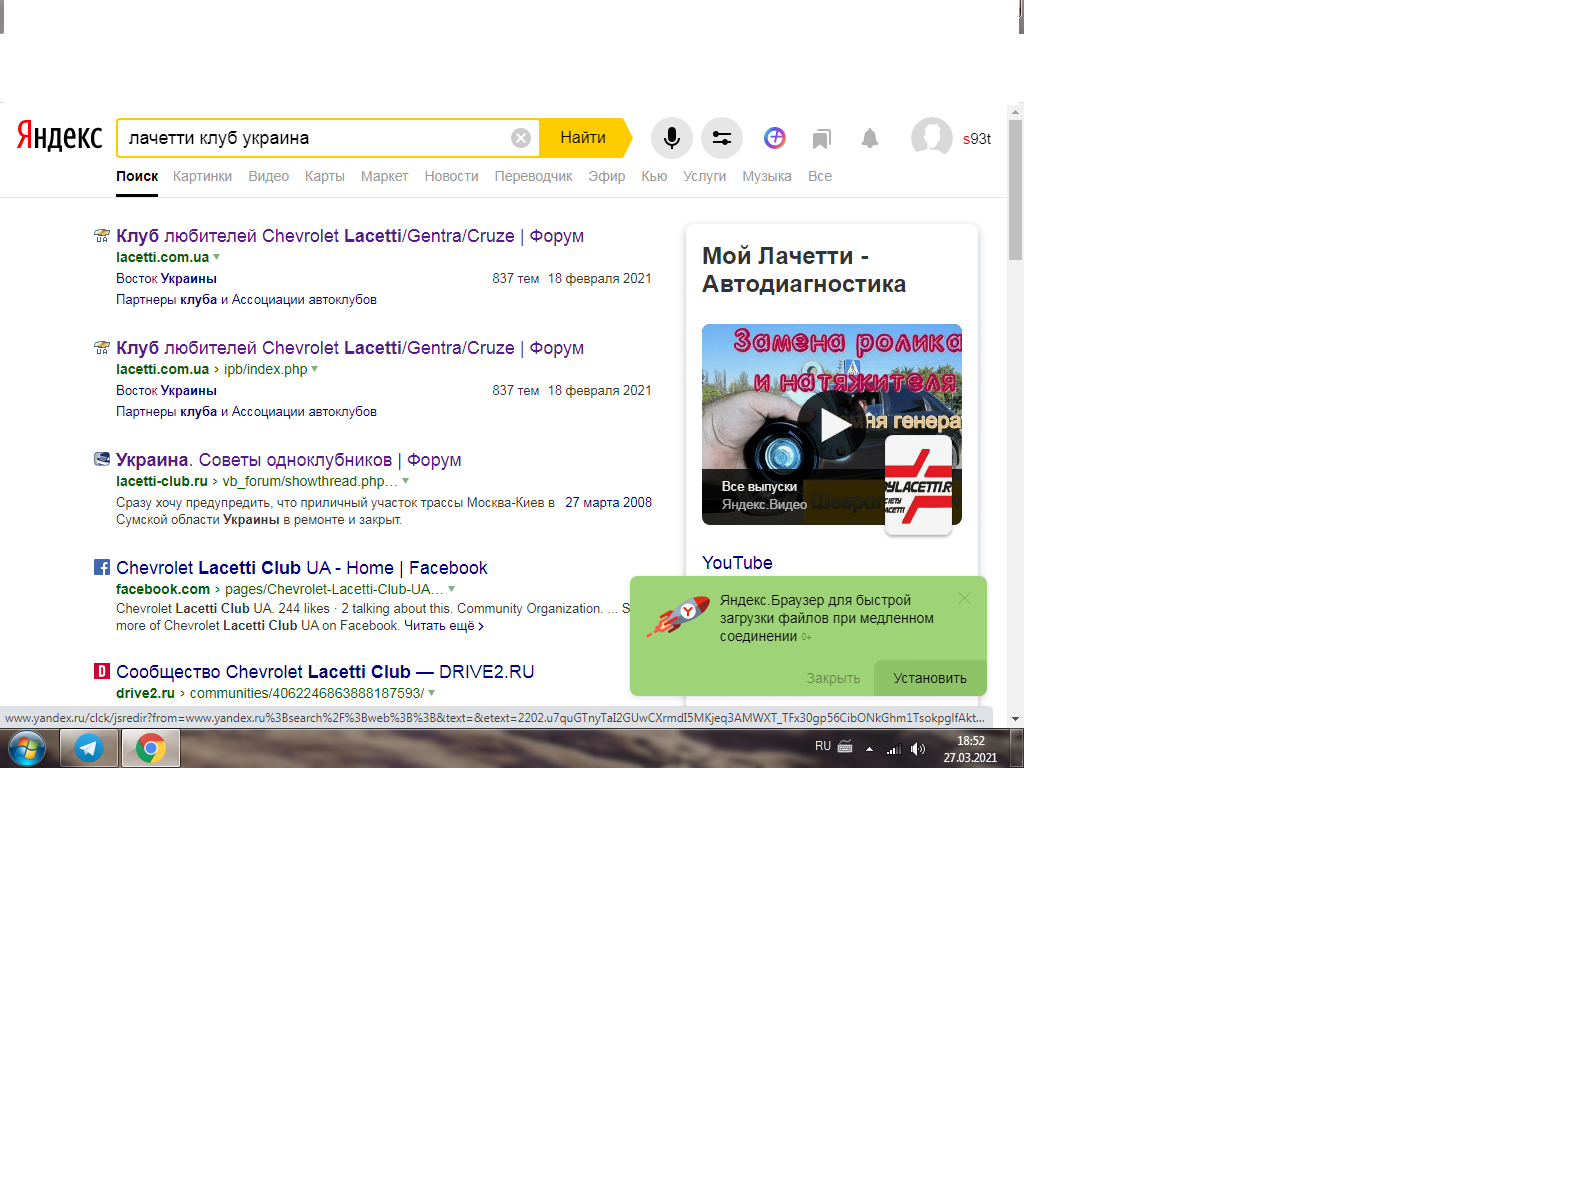Switch to Карты tab

(x=324, y=176)
